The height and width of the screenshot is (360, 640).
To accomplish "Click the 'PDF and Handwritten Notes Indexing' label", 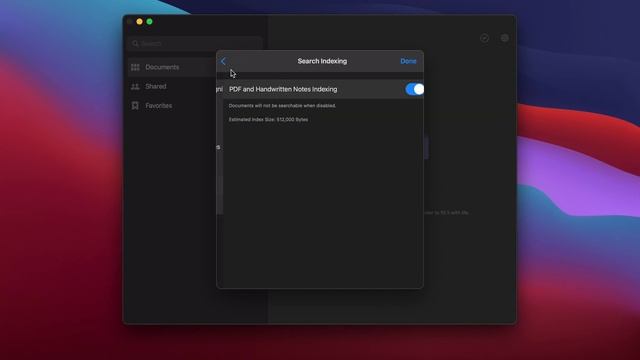I will [x=283, y=89].
